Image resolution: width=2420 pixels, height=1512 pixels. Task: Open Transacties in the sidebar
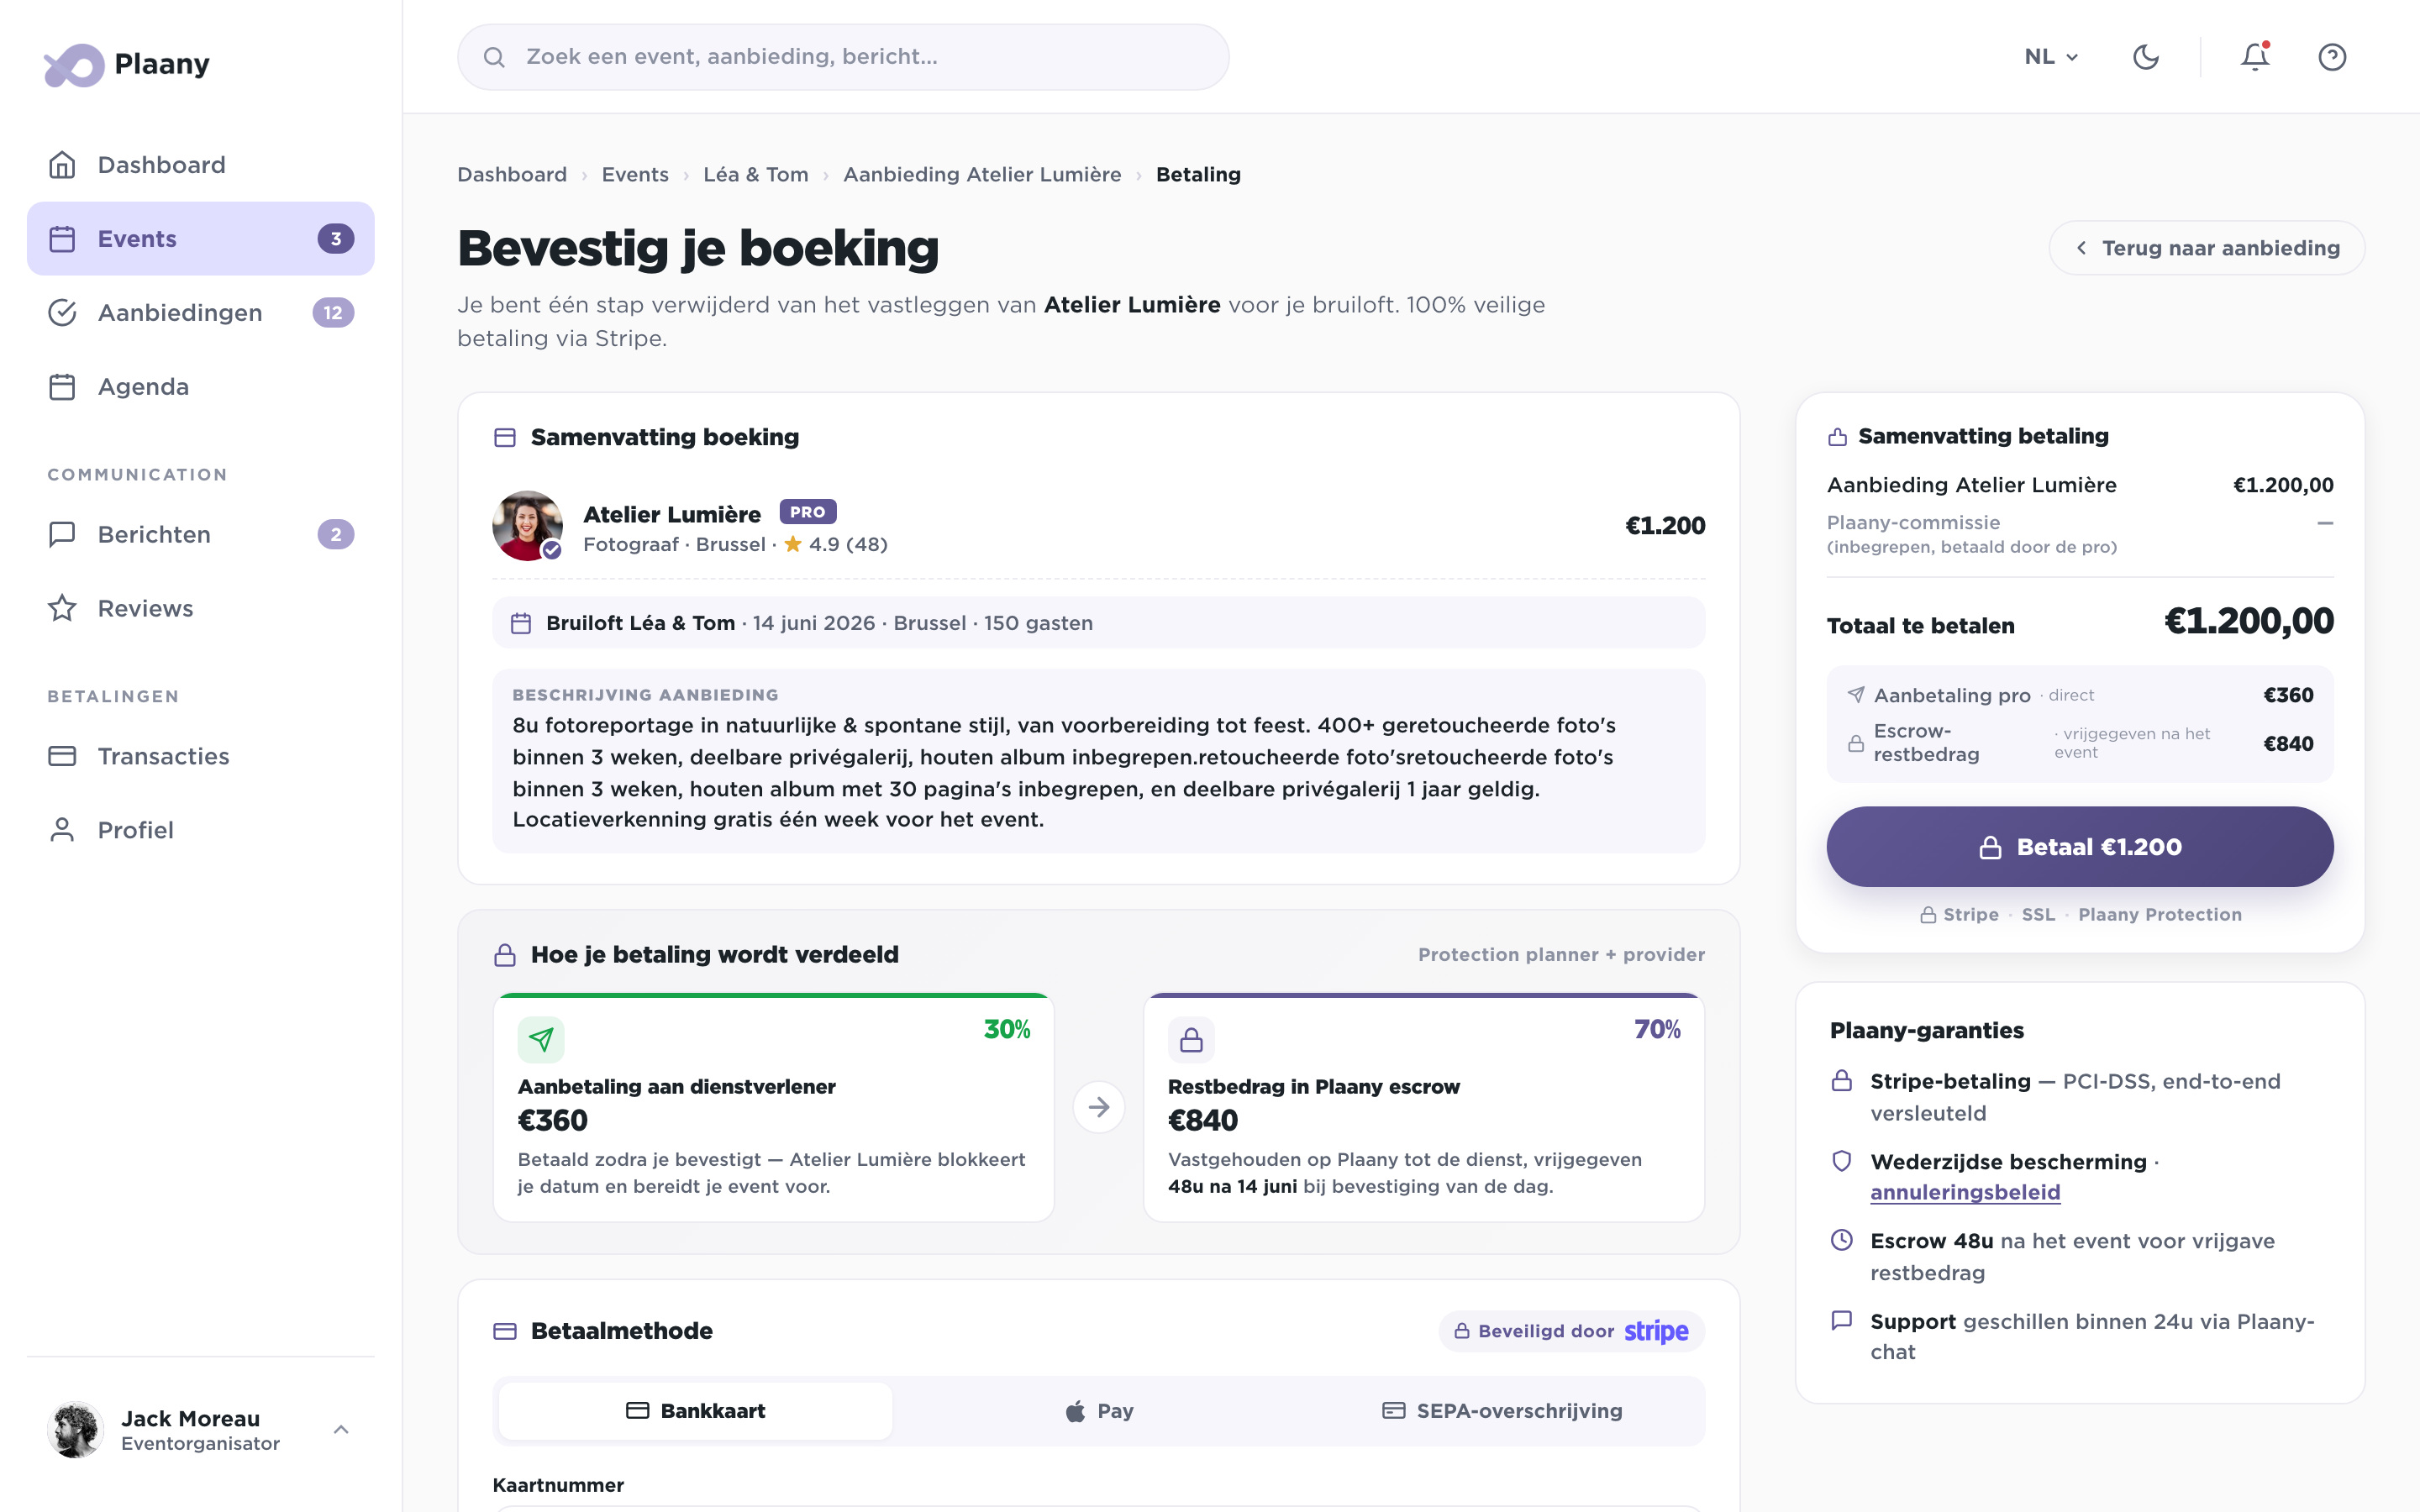(x=200, y=757)
